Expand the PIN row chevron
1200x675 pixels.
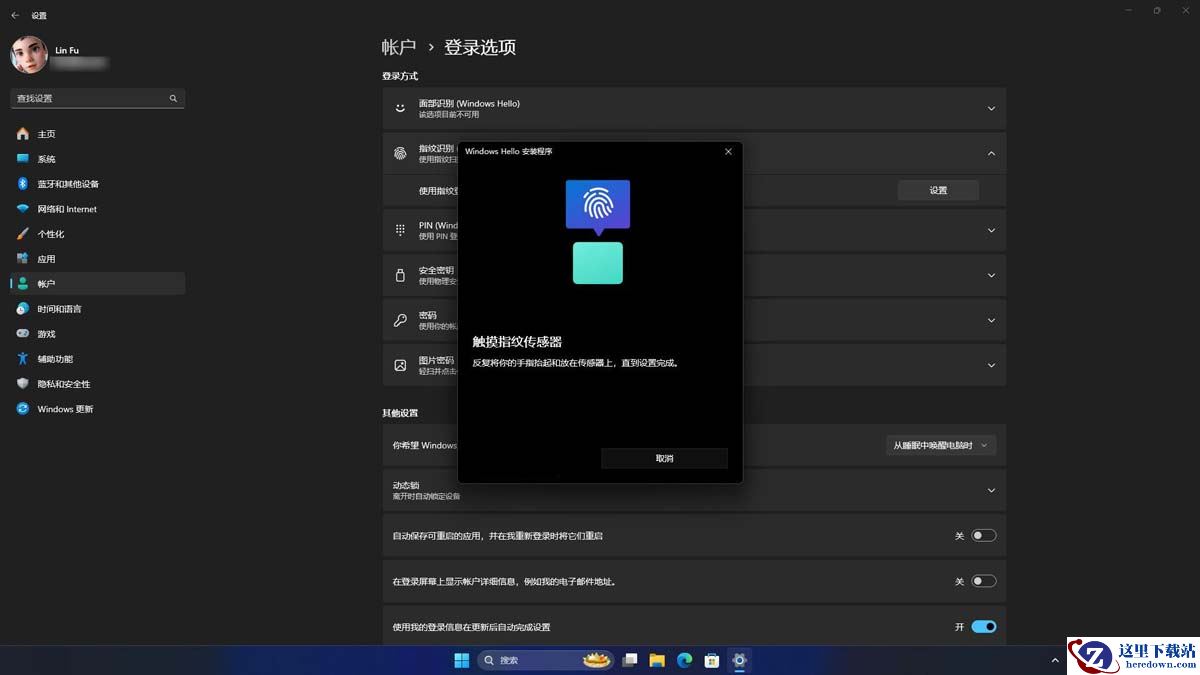[991, 230]
